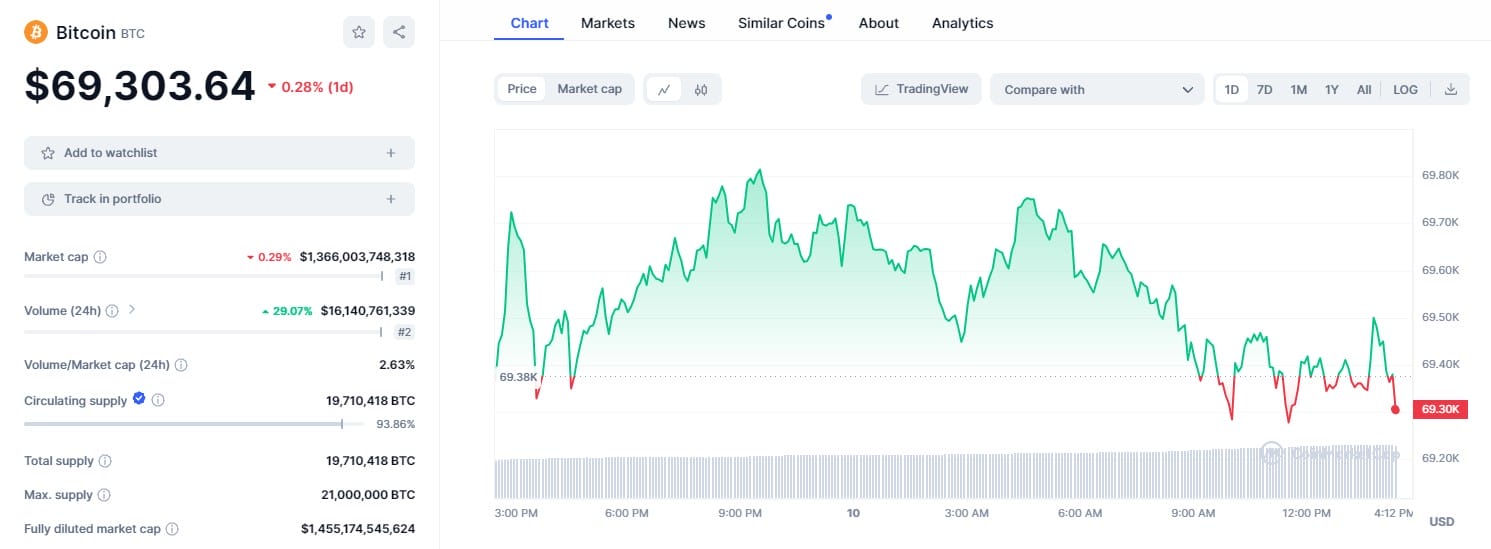Click the Bitcoin logo icon
The image size is (1491, 549).
click(36, 32)
